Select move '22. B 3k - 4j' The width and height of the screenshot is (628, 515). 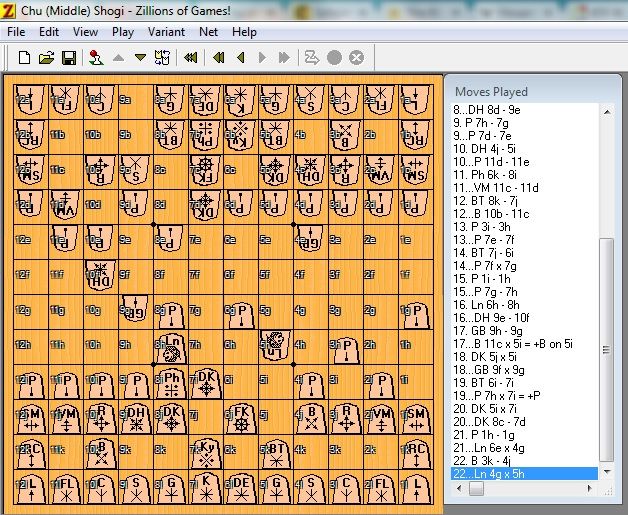(x=482, y=461)
